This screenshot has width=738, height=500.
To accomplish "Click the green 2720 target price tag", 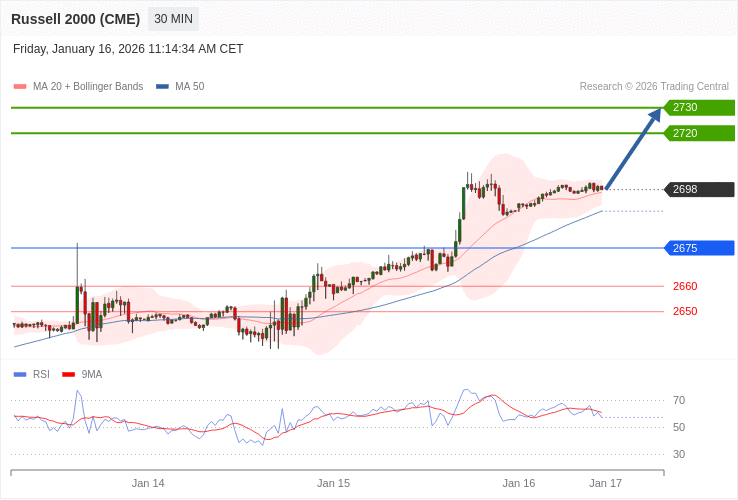I will coord(699,133).
